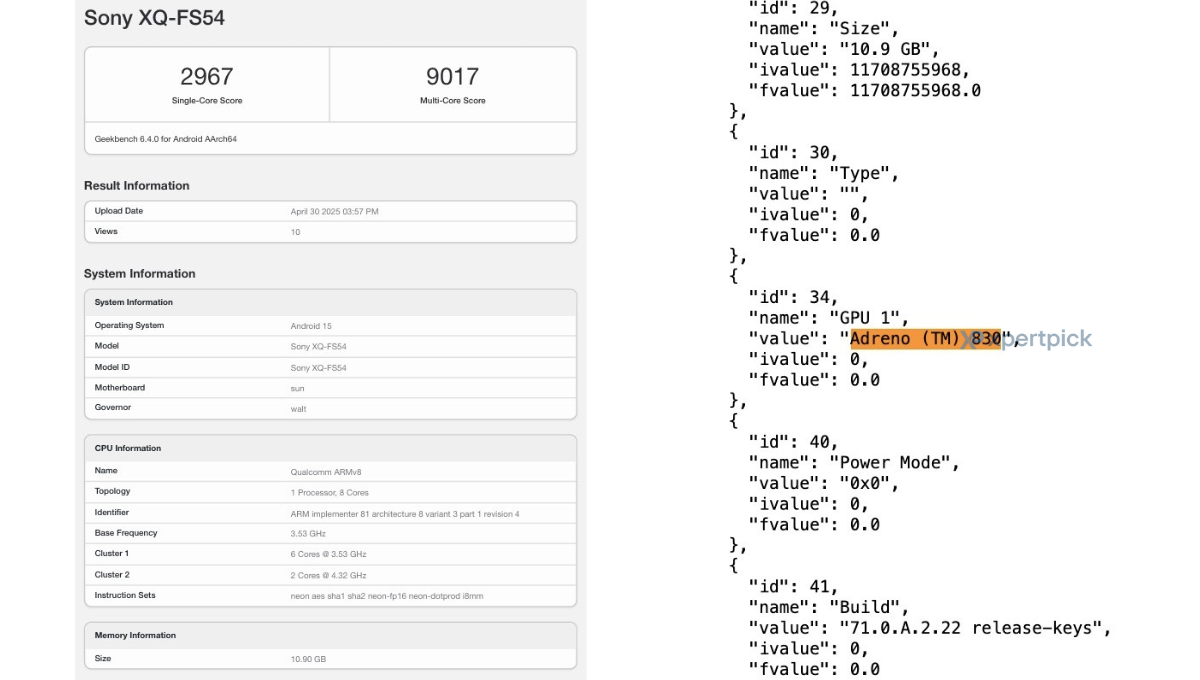Click the Memory Information size 10.90 GB
The width and height of the screenshot is (1200, 680).
click(x=308, y=659)
